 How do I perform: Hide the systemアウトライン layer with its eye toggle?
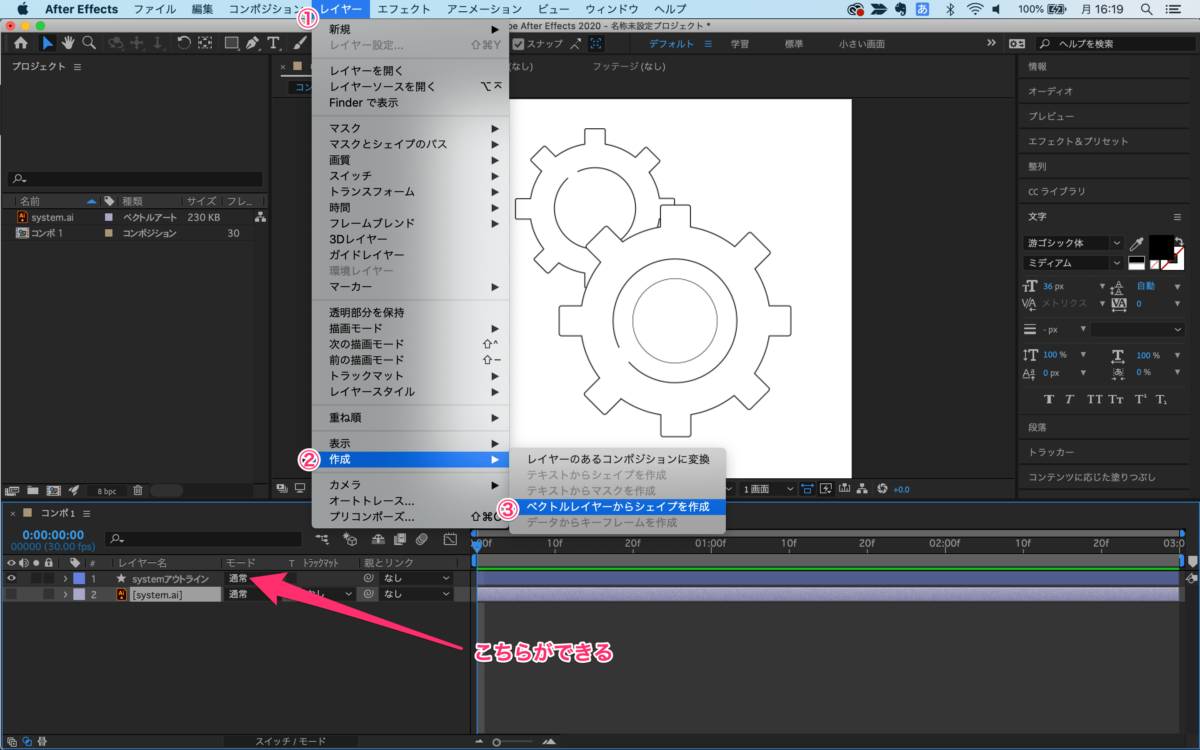coord(10,578)
